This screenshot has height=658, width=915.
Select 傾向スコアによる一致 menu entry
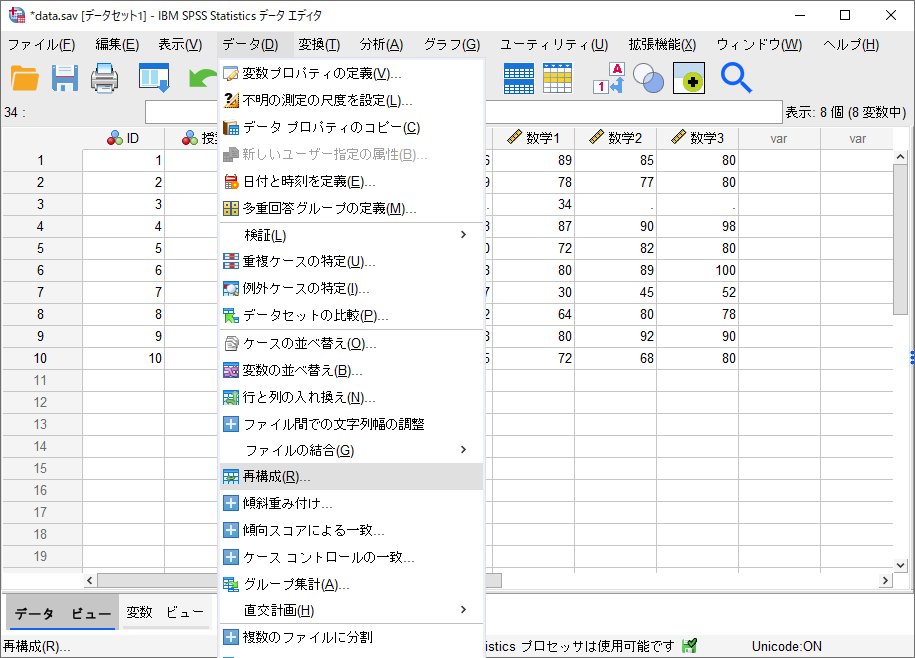[351, 530]
